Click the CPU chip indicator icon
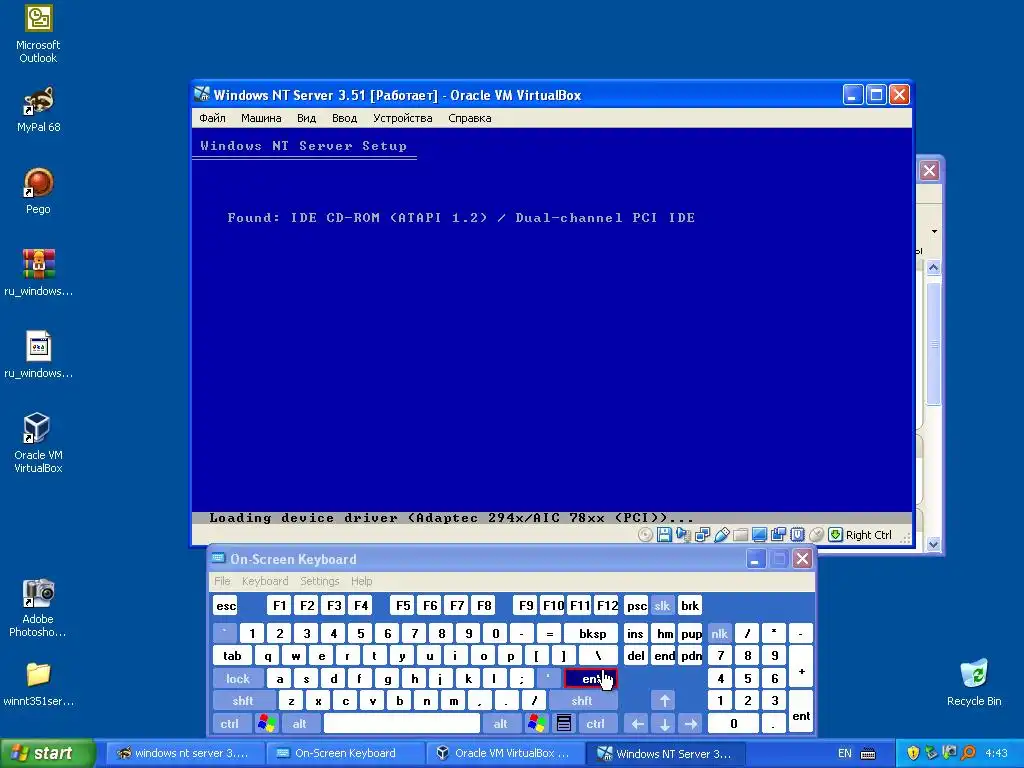This screenshot has width=1024, height=768. pos(797,535)
